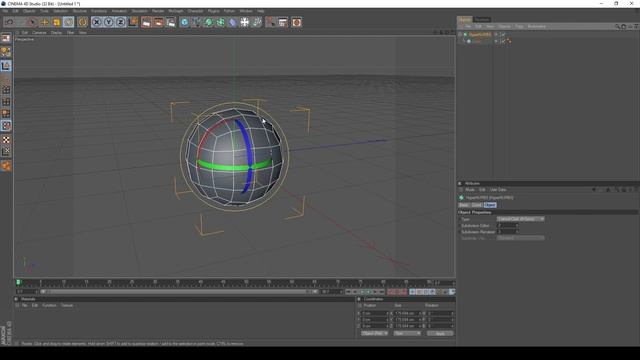640x360 pixels.
Task: Add a Cube primitive object
Action: pyautogui.click(x=184, y=22)
